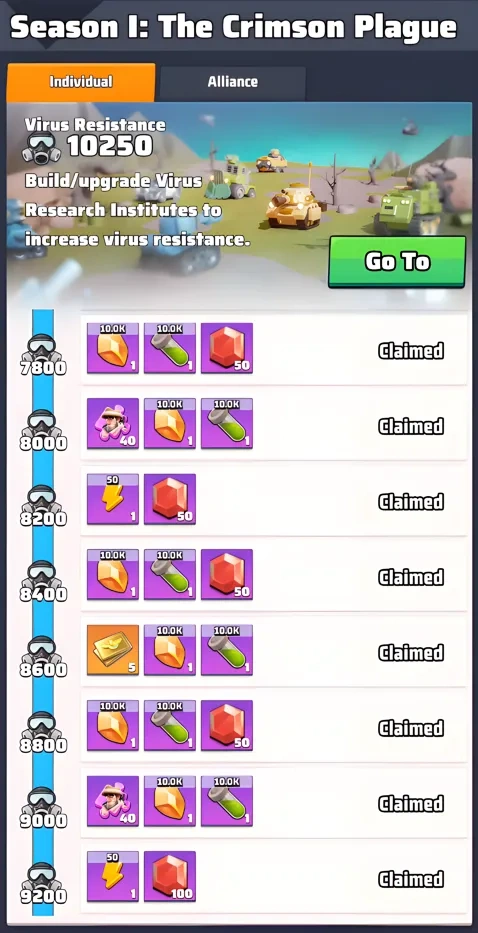The image size is (478, 933).
Task: Tap green test tube in 8400 row
Action: pos(170,575)
